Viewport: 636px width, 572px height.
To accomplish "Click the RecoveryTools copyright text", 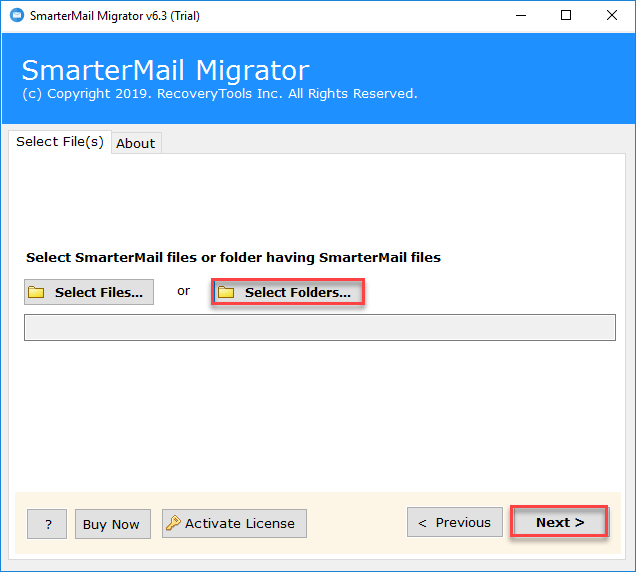I will [x=219, y=94].
